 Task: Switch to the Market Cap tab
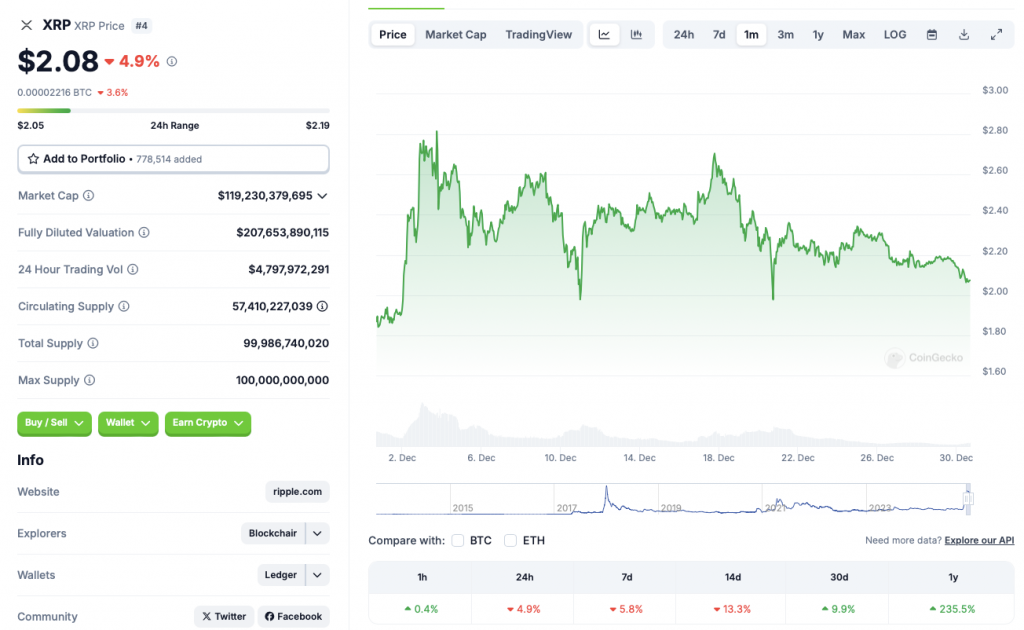pyautogui.click(x=456, y=35)
